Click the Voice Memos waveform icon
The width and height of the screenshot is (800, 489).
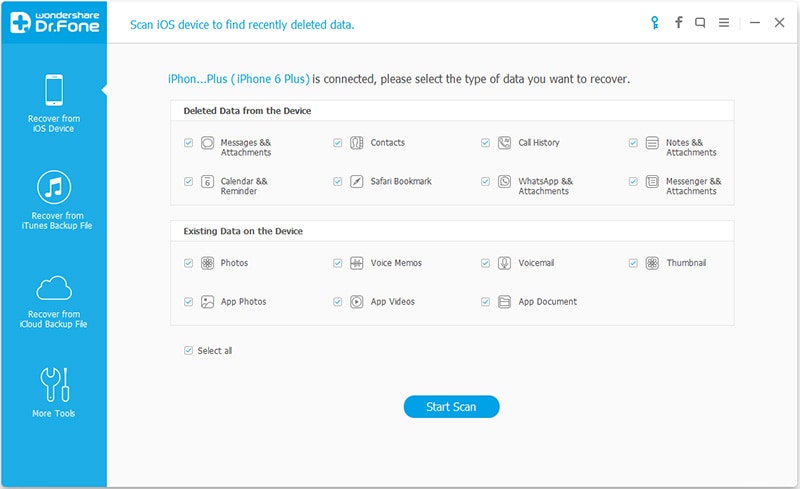(x=356, y=263)
